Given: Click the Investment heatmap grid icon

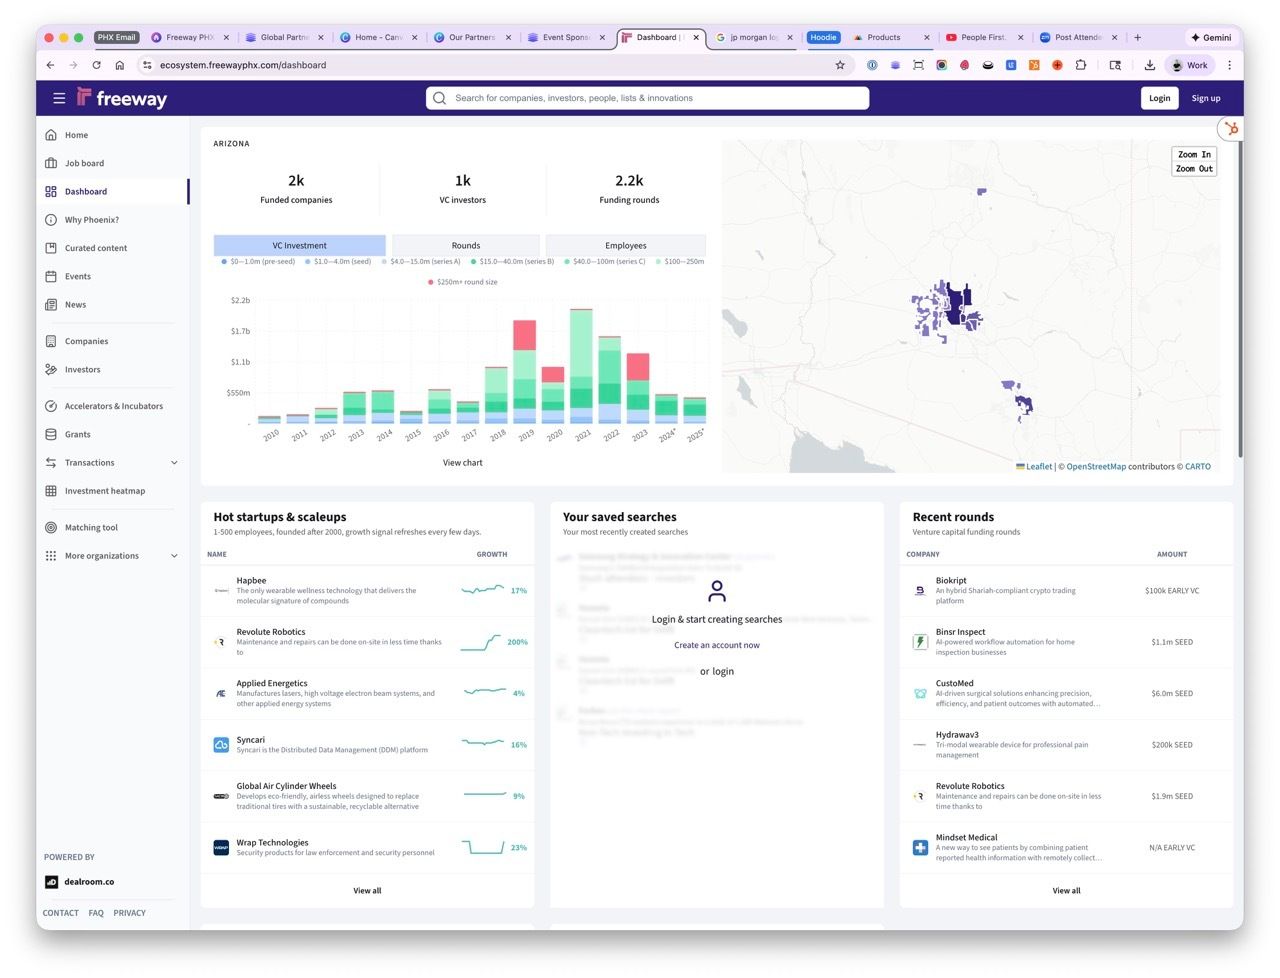Looking at the screenshot, I should 51,491.
